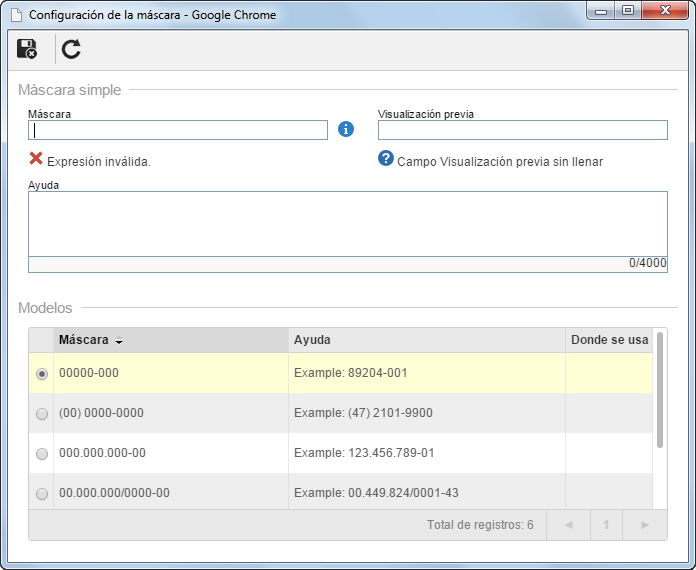Minimize the Configuración de la máscara window
The height and width of the screenshot is (570, 696).
click(x=601, y=11)
